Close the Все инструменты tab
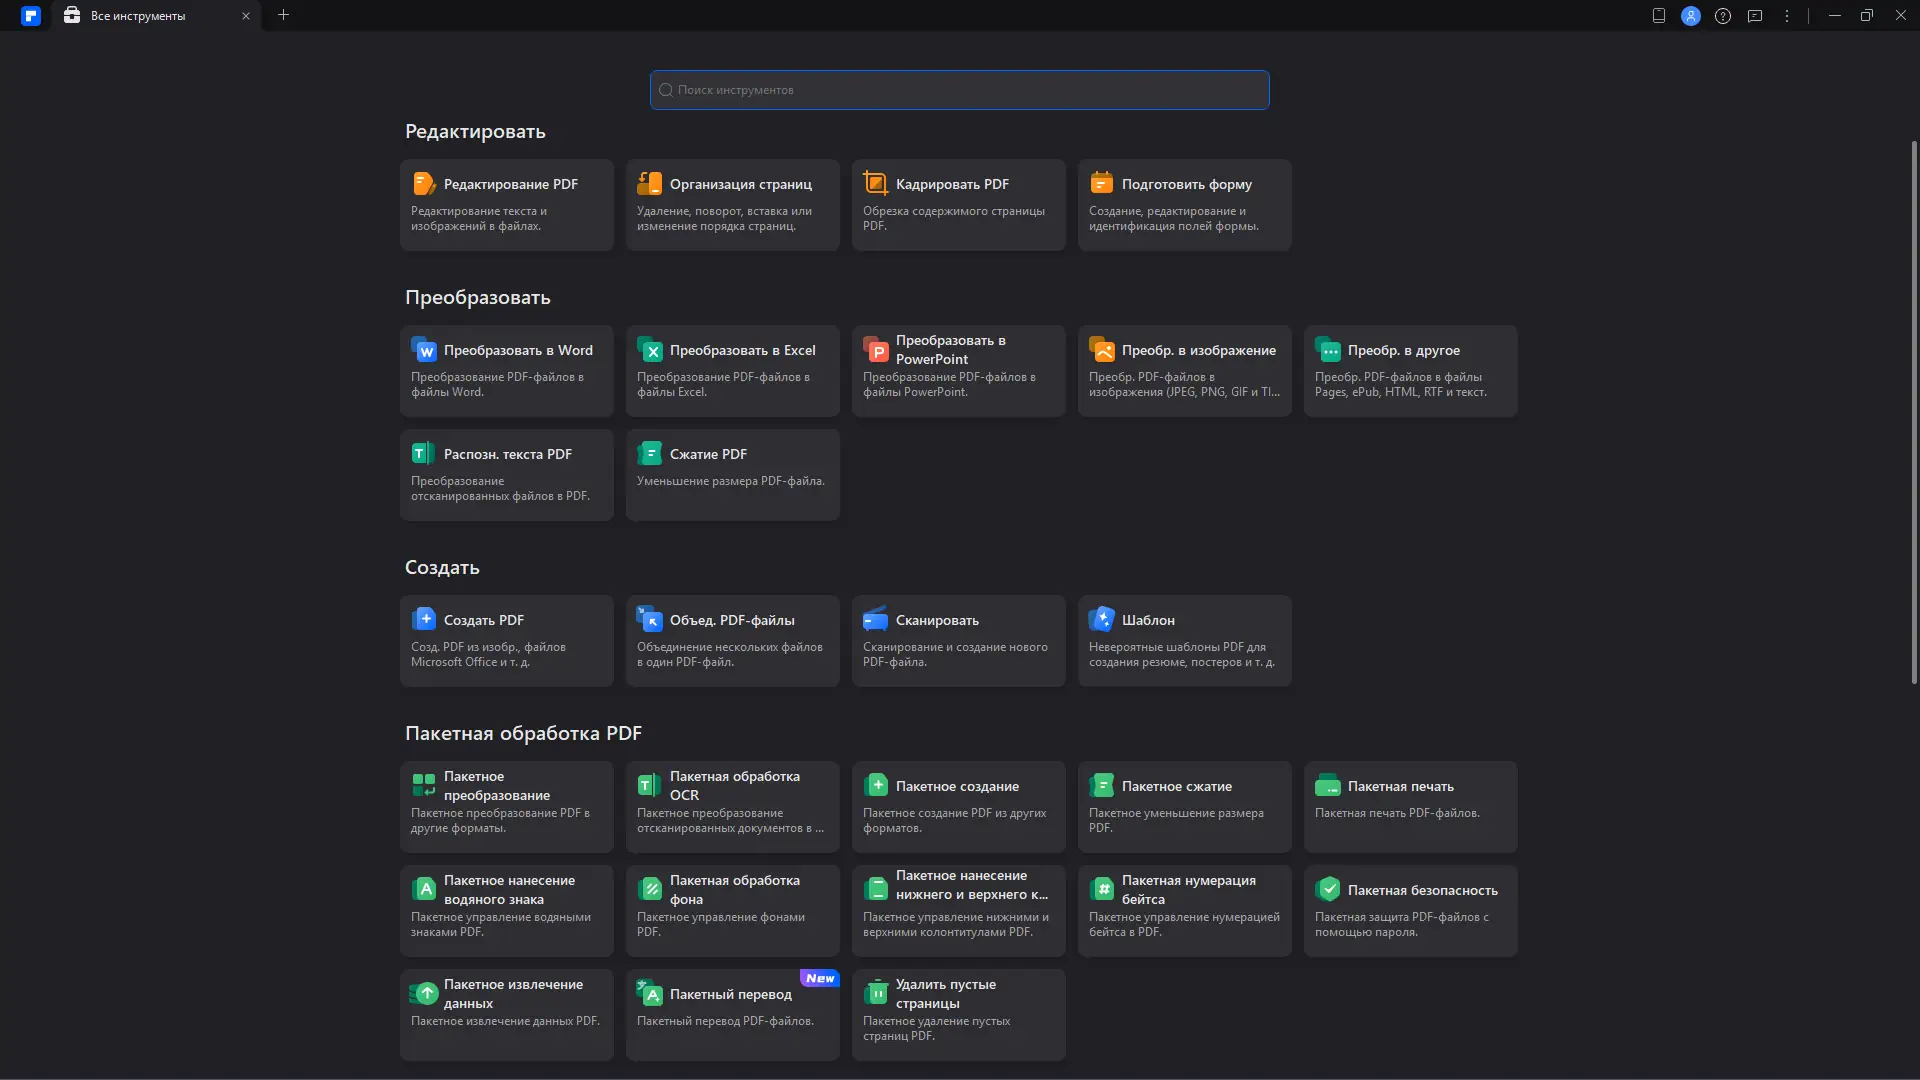The width and height of the screenshot is (1920, 1080). pos(246,16)
